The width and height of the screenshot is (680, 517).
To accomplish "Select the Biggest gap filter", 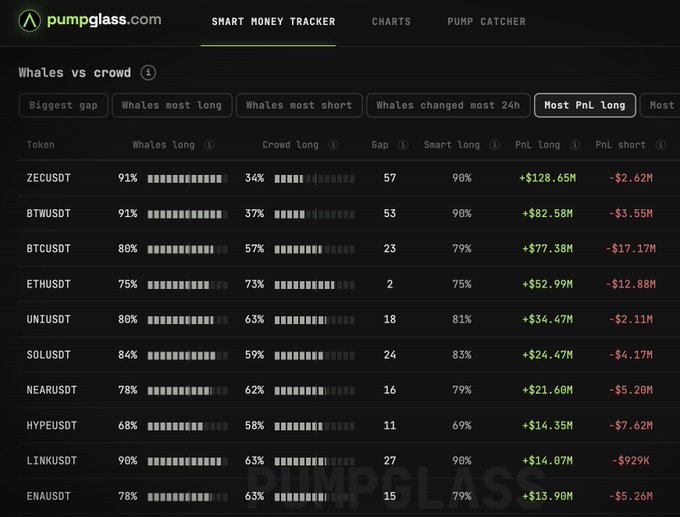I will click(x=63, y=105).
